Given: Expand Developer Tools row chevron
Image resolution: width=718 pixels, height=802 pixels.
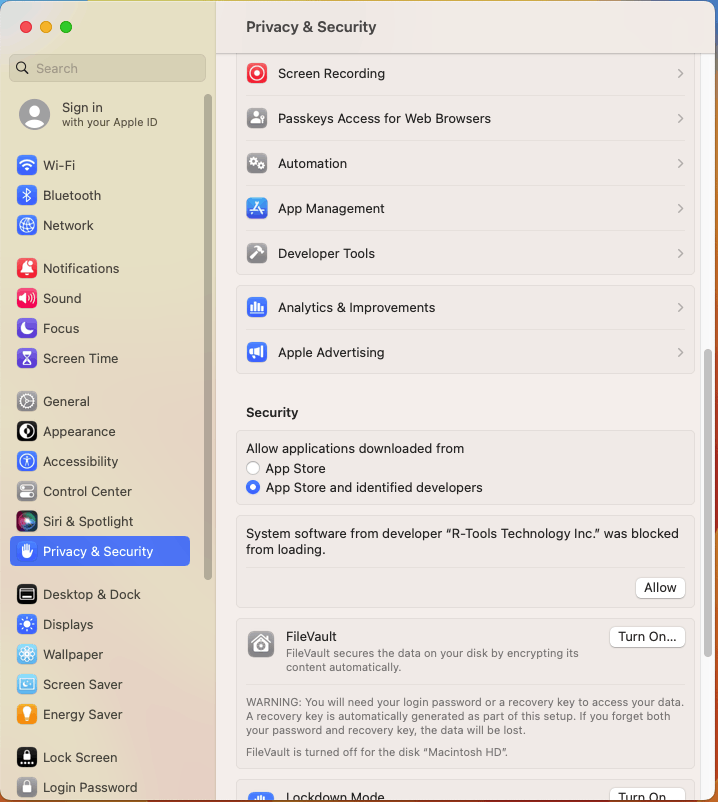Looking at the screenshot, I should tap(680, 254).
